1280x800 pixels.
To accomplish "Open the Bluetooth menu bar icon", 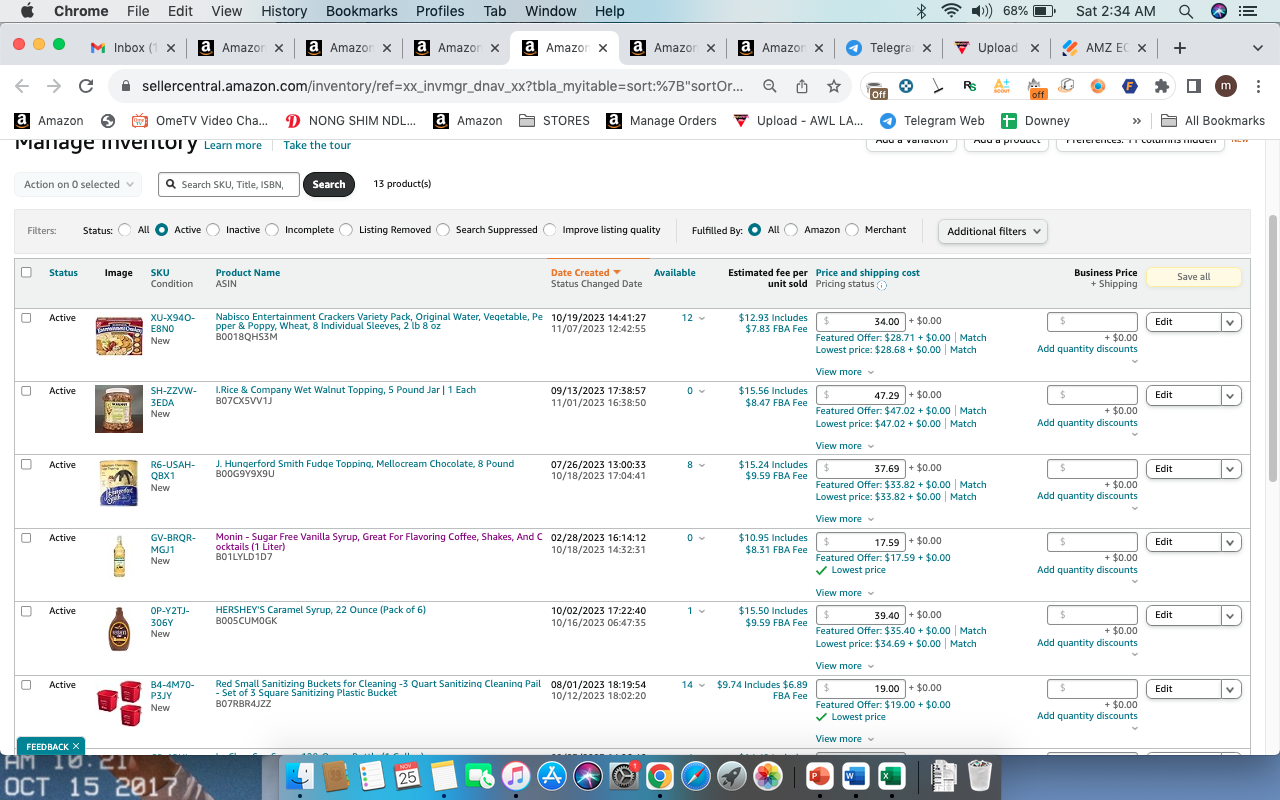I will click(922, 11).
